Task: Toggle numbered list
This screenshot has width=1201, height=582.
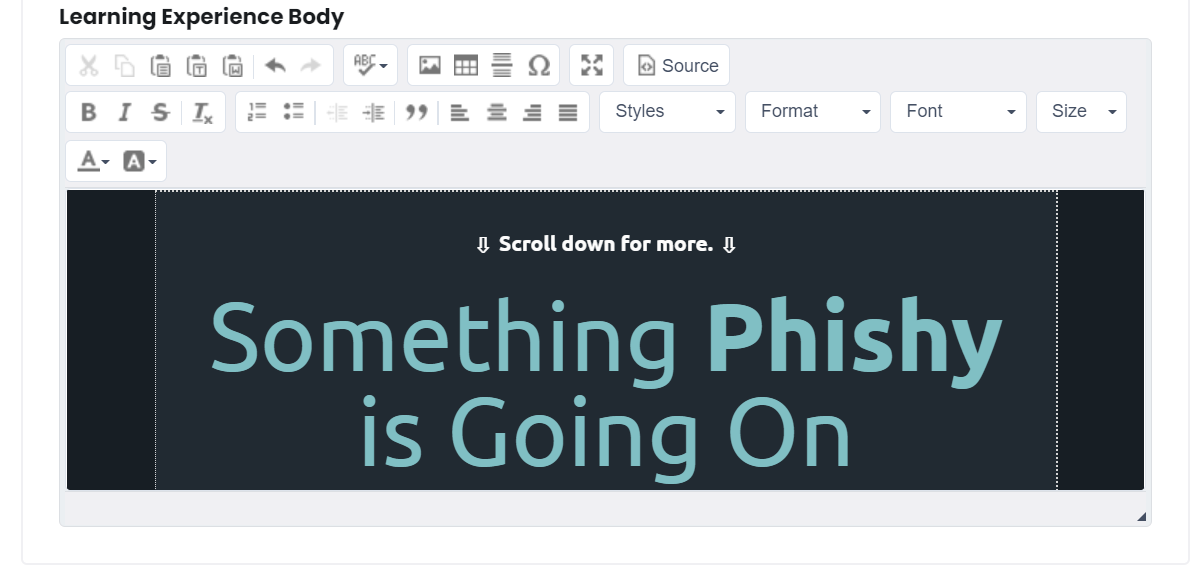Action: point(258,112)
